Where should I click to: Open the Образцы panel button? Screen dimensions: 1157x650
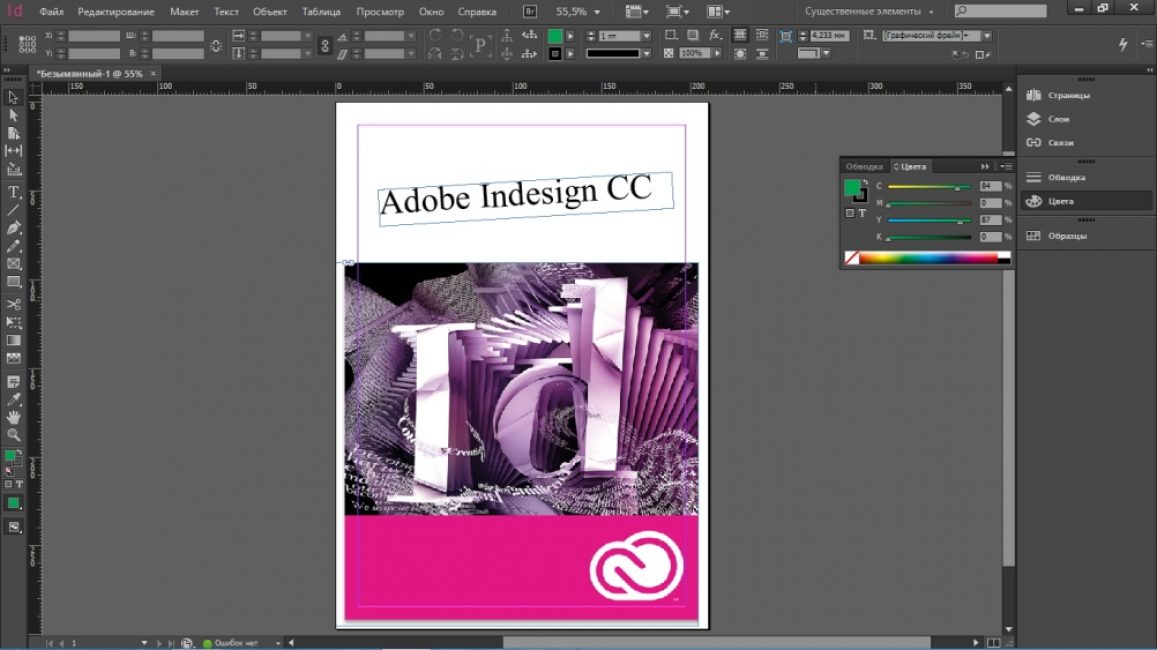click(1066, 236)
